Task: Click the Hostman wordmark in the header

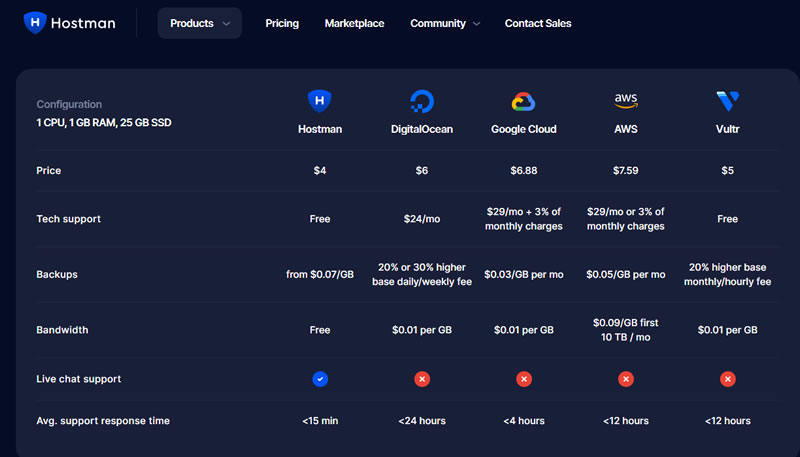Action: point(83,23)
